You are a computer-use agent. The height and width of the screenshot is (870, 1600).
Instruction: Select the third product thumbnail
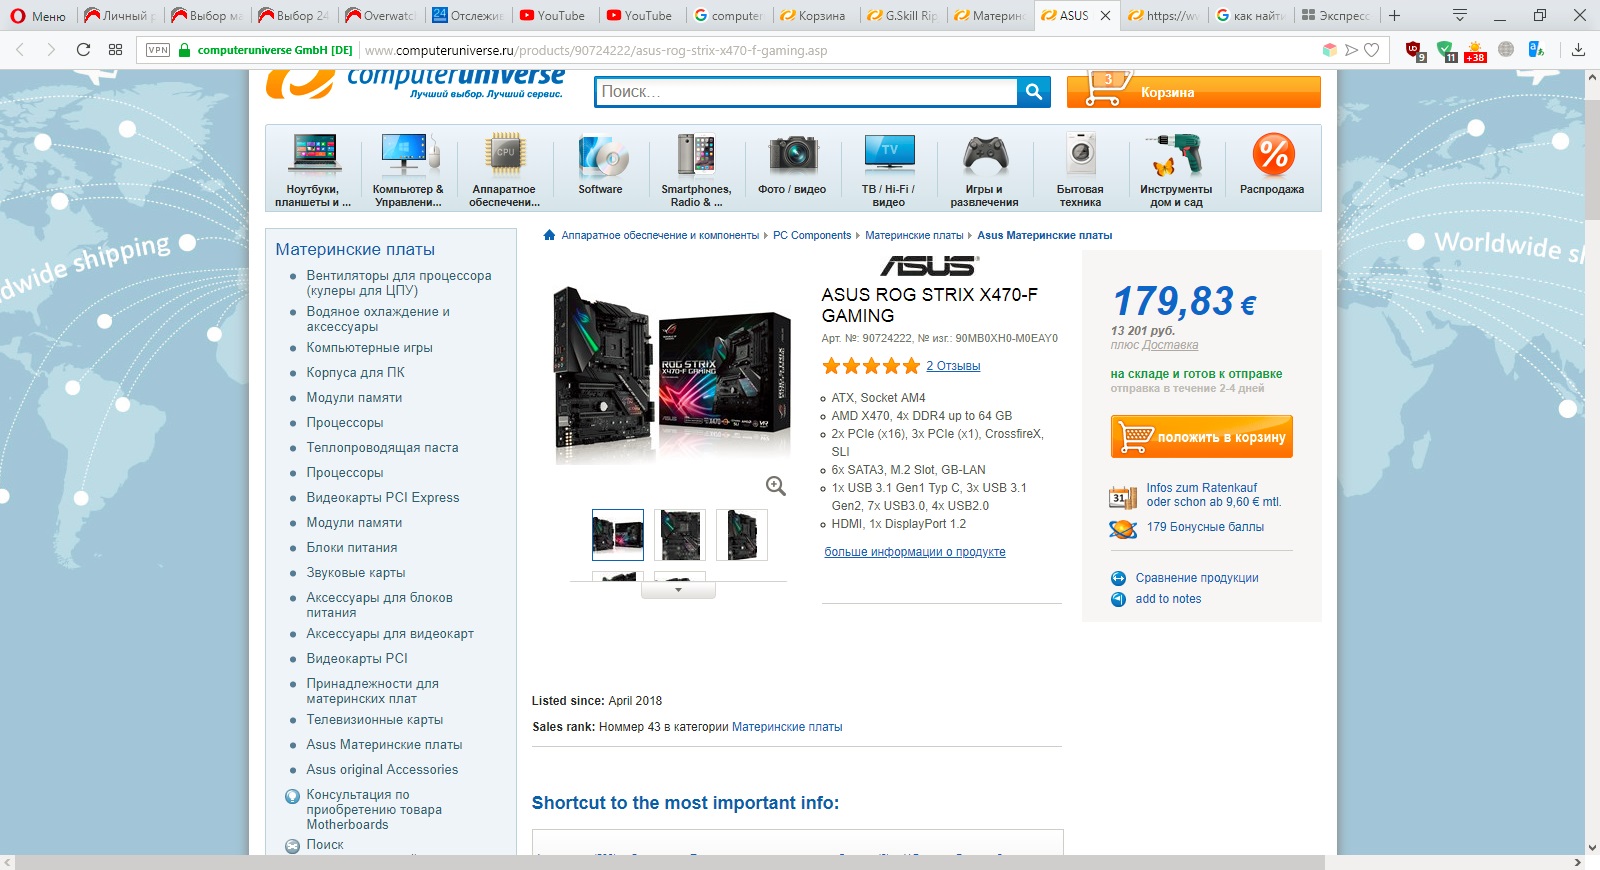pyautogui.click(x=742, y=535)
